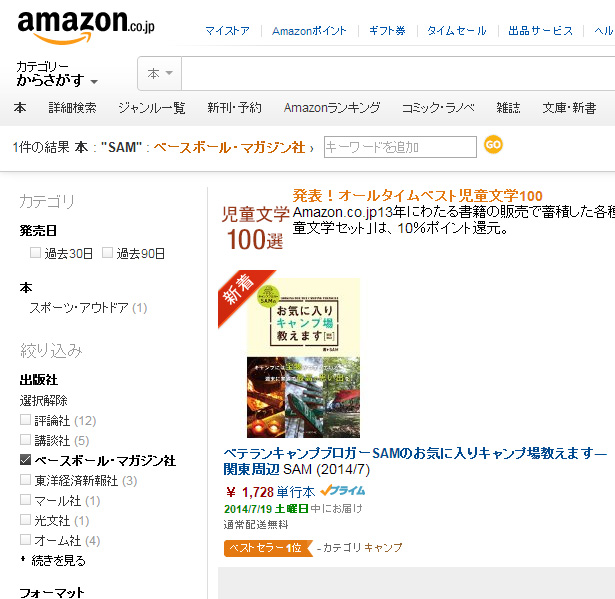Click the Amazon.co.jp logo
The image size is (615, 599).
[86, 27]
